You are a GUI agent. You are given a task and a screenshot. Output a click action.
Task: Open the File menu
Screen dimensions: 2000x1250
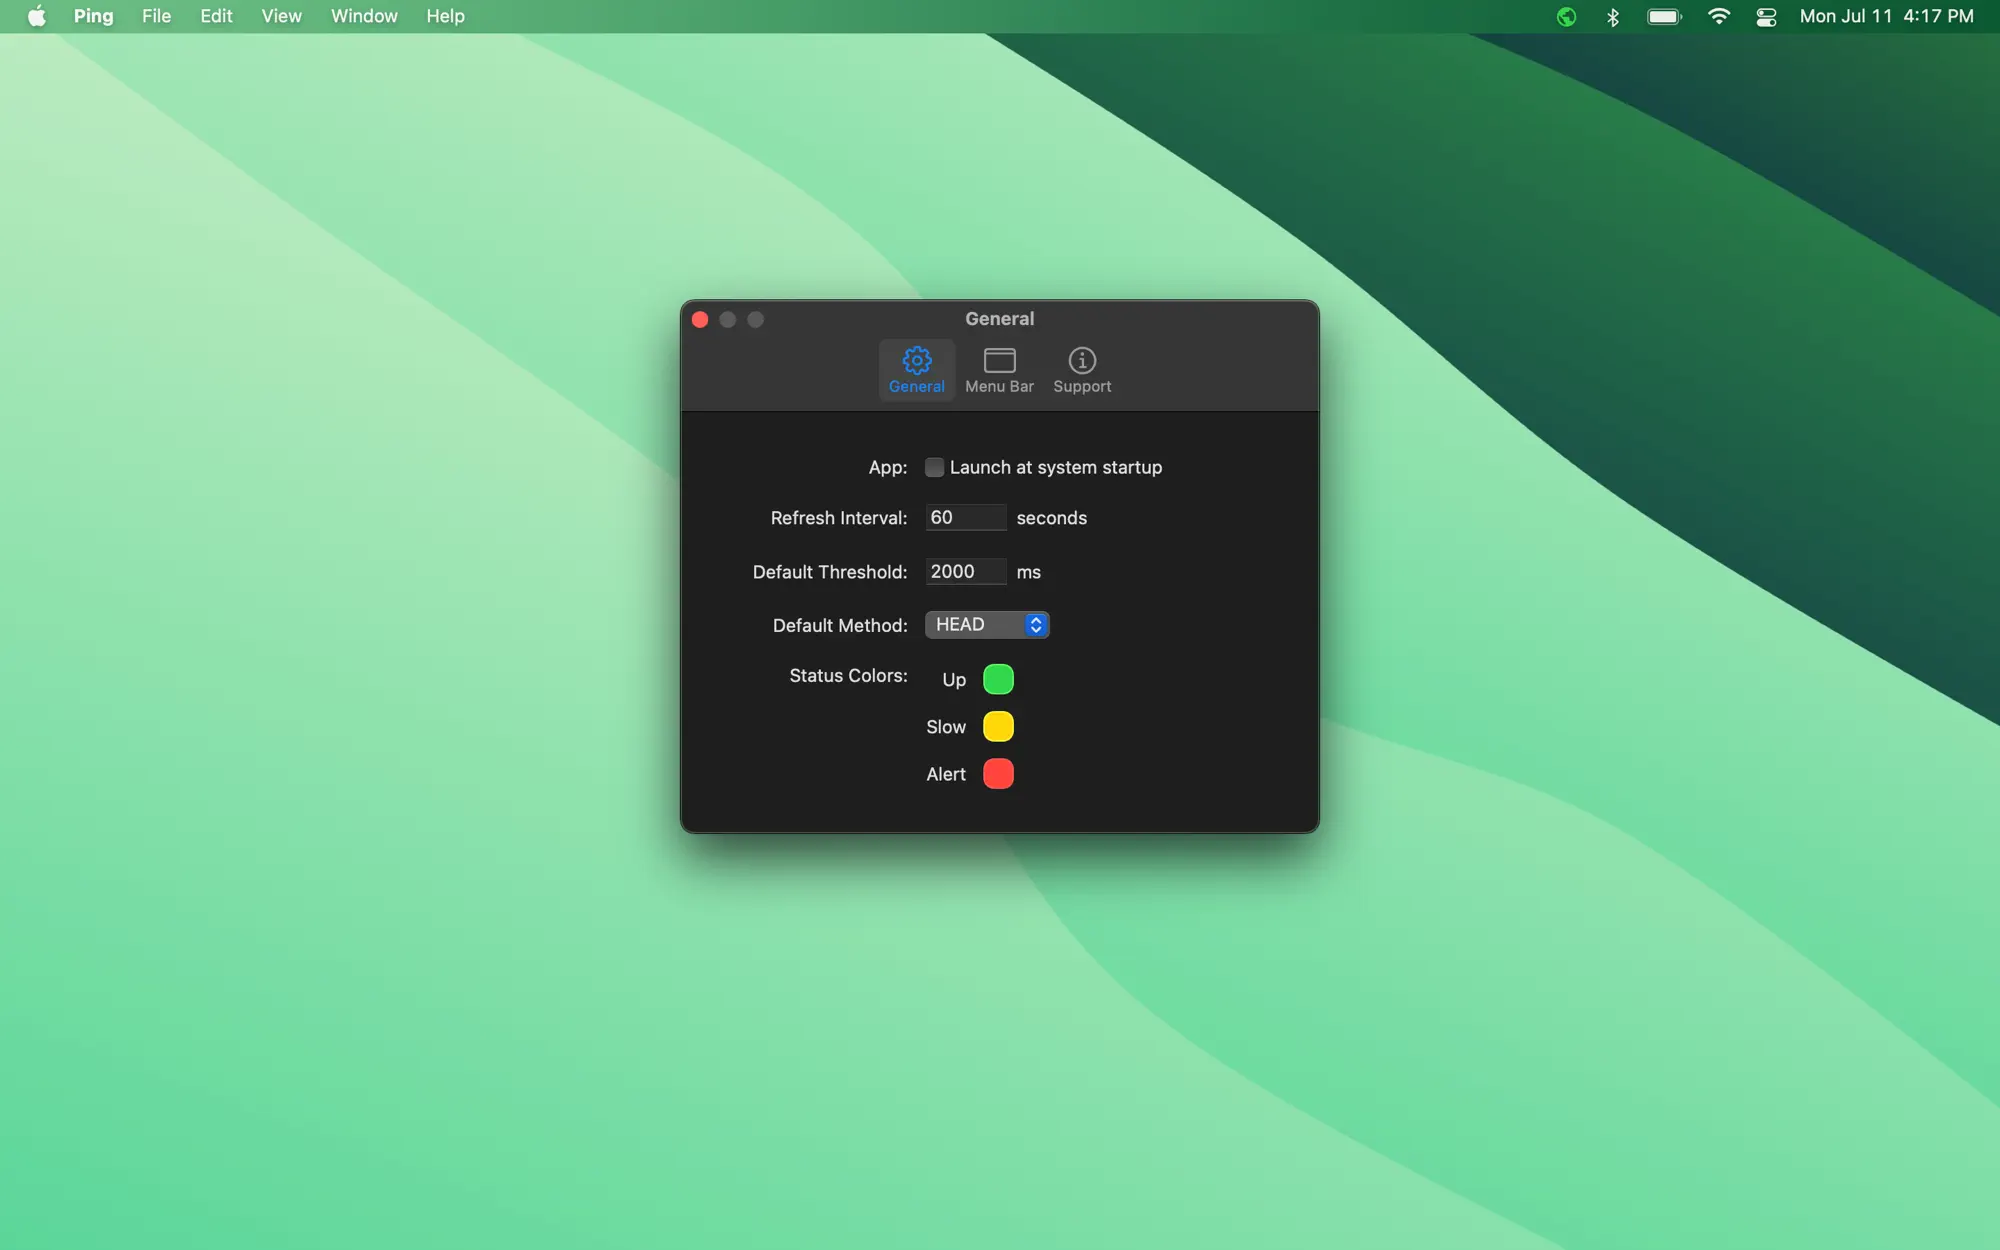point(156,17)
